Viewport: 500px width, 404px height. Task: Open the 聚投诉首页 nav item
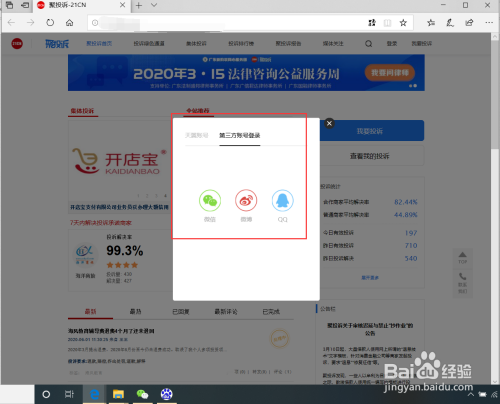pos(99,43)
